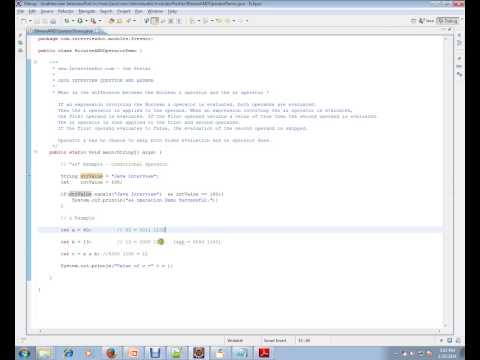Click the editor's horizontal scrollbar
This screenshot has height=360, width=480.
240,331
